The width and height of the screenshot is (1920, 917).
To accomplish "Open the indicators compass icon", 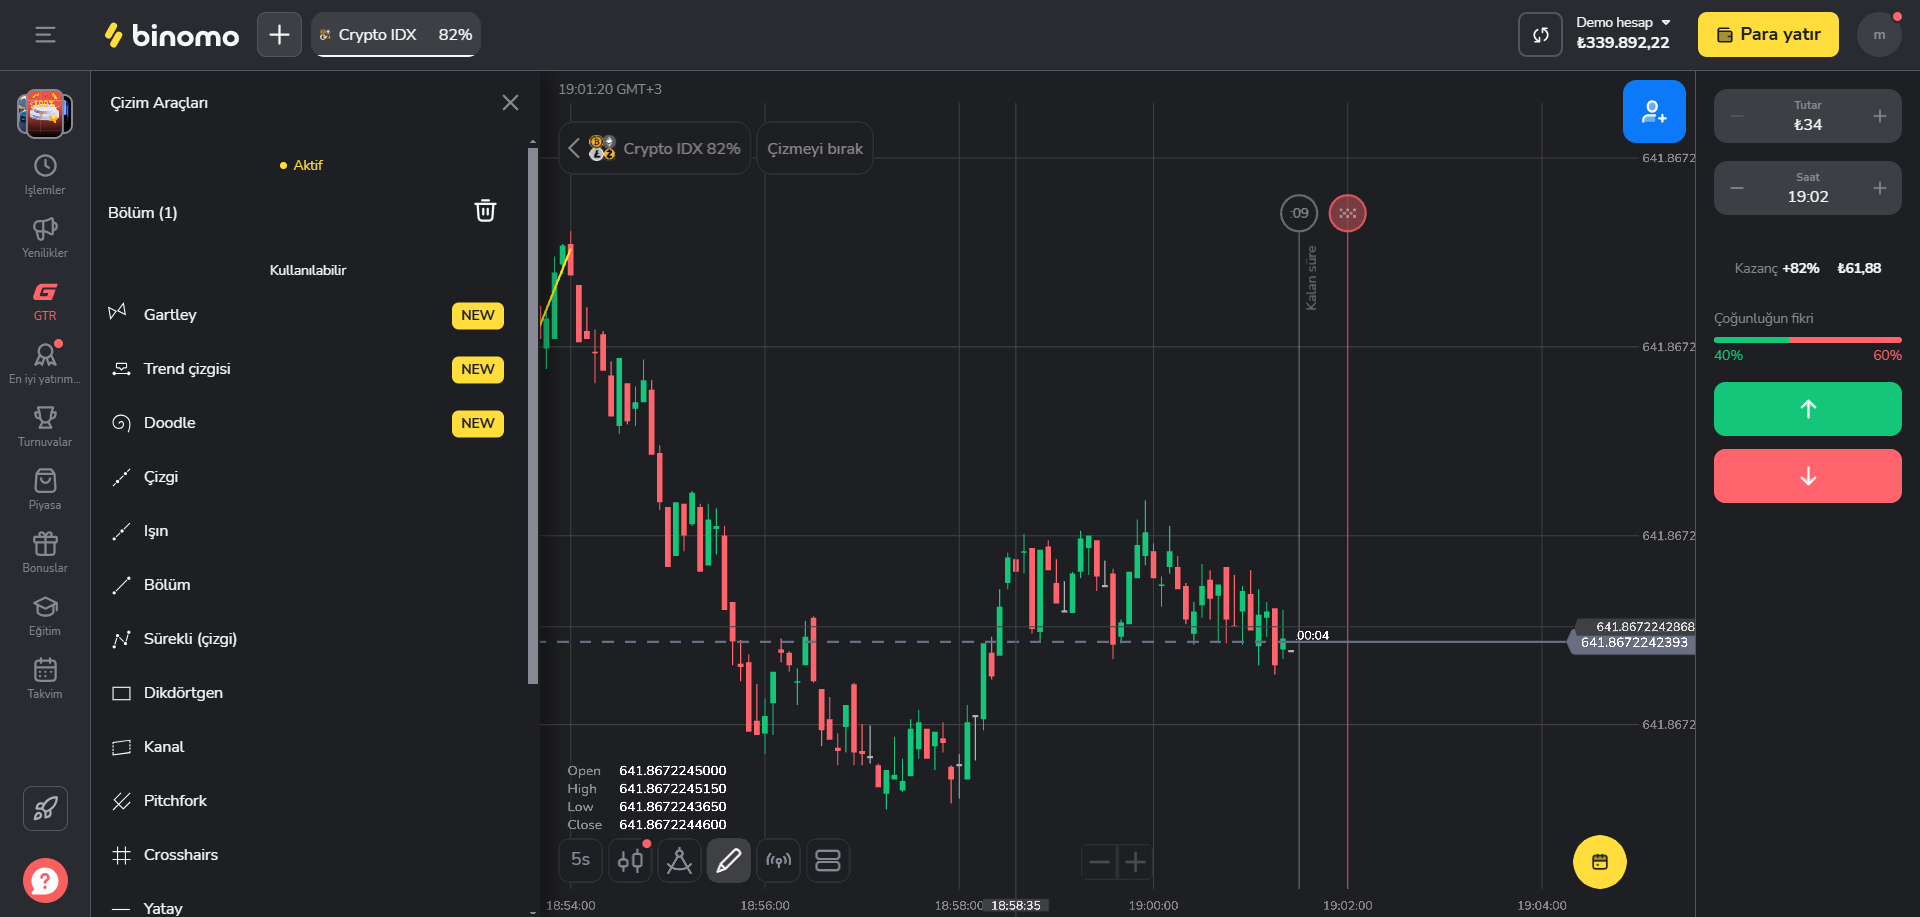I will click(679, 861).
